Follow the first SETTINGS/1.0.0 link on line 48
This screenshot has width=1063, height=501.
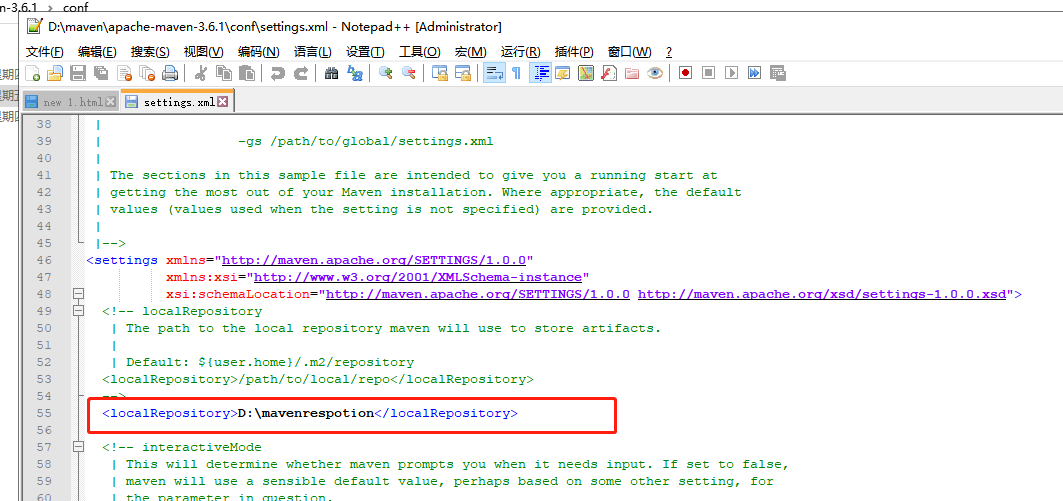point(479,294)
